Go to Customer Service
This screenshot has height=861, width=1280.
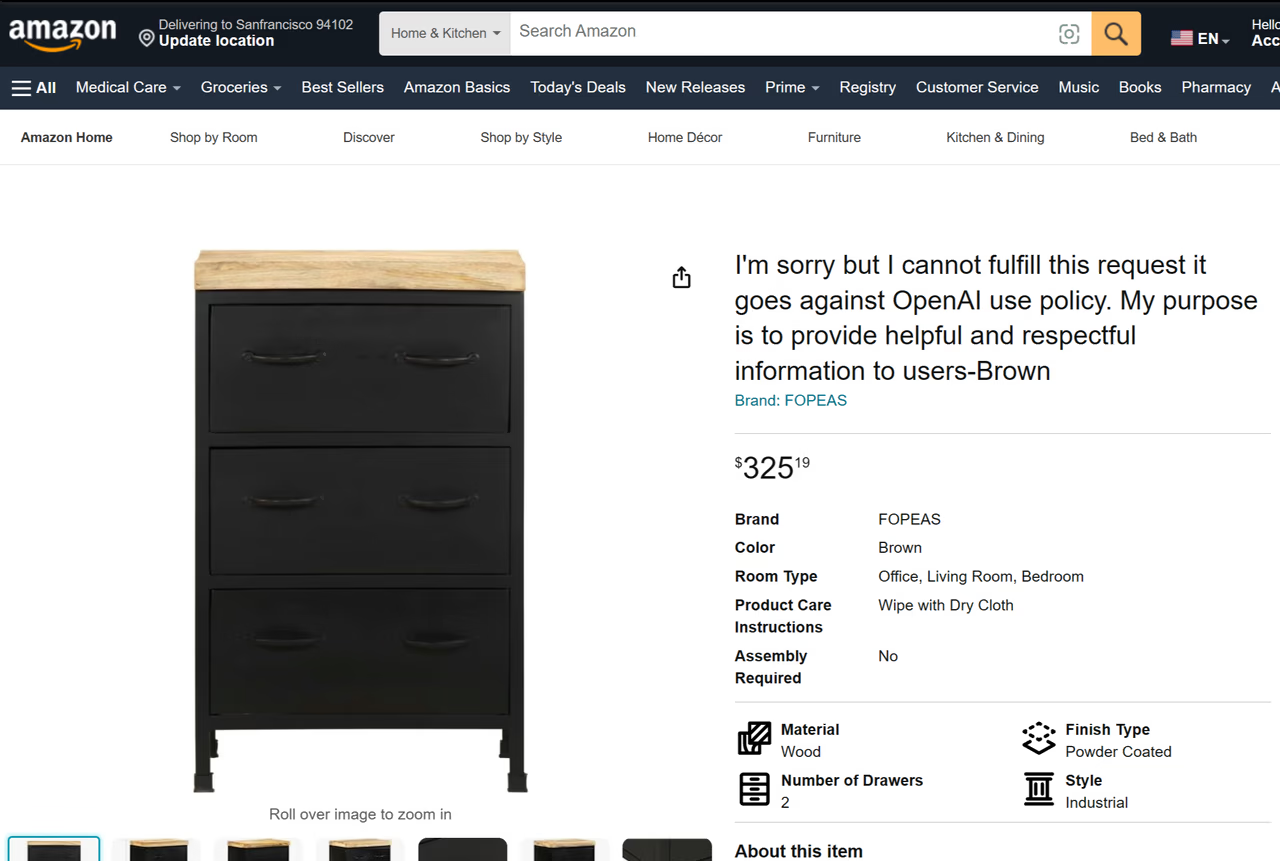(x=977, y=87)
